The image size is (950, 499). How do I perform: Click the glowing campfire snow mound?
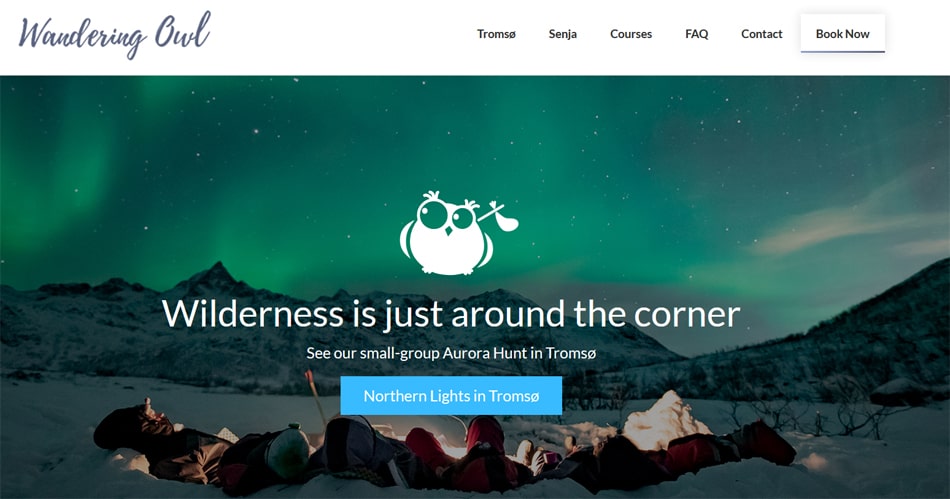point(665,421)
